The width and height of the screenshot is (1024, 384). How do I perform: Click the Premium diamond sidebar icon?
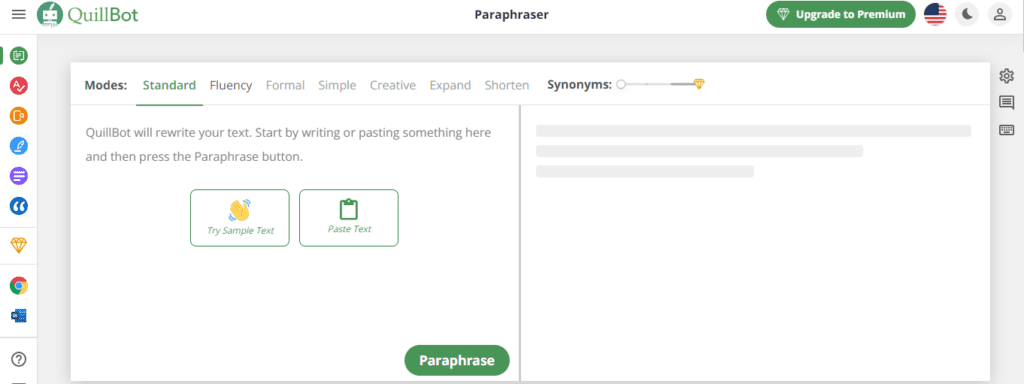[x=19, y=246]
